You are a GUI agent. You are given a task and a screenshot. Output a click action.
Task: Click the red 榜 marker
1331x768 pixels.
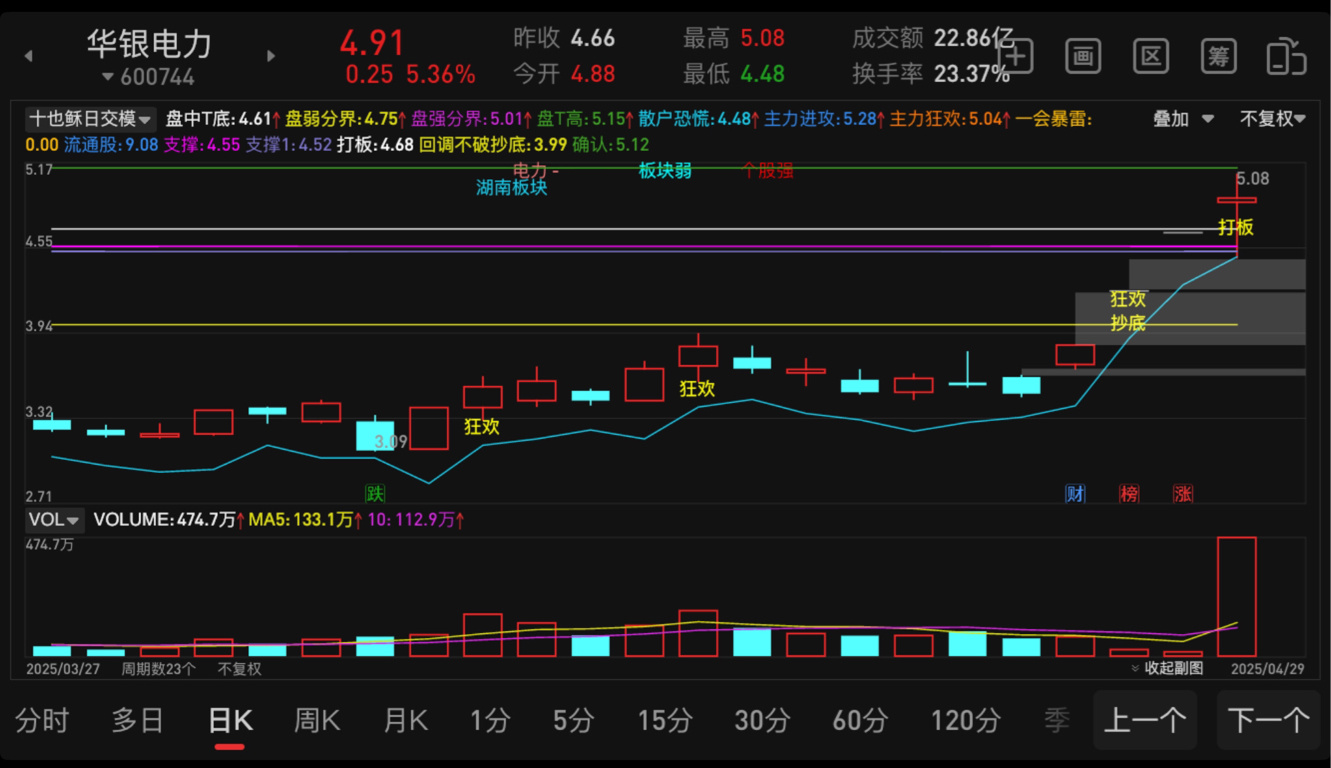pyautogui.click(x=1129, y=493)
